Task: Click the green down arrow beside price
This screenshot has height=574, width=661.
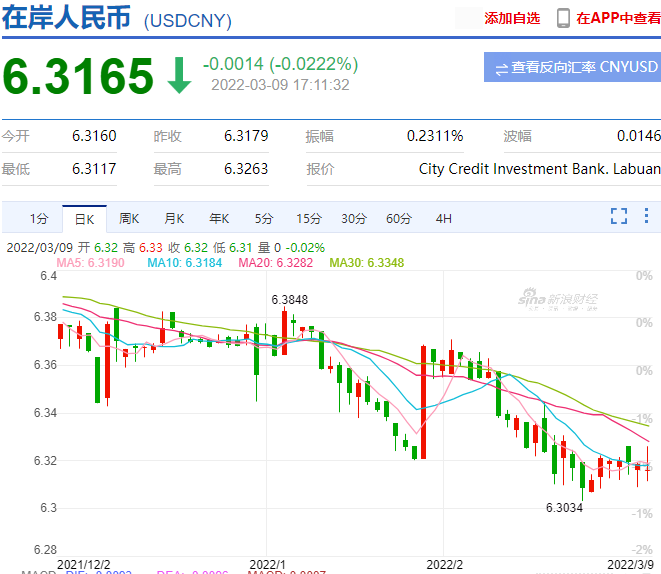Action: click(x=179, y=75)
